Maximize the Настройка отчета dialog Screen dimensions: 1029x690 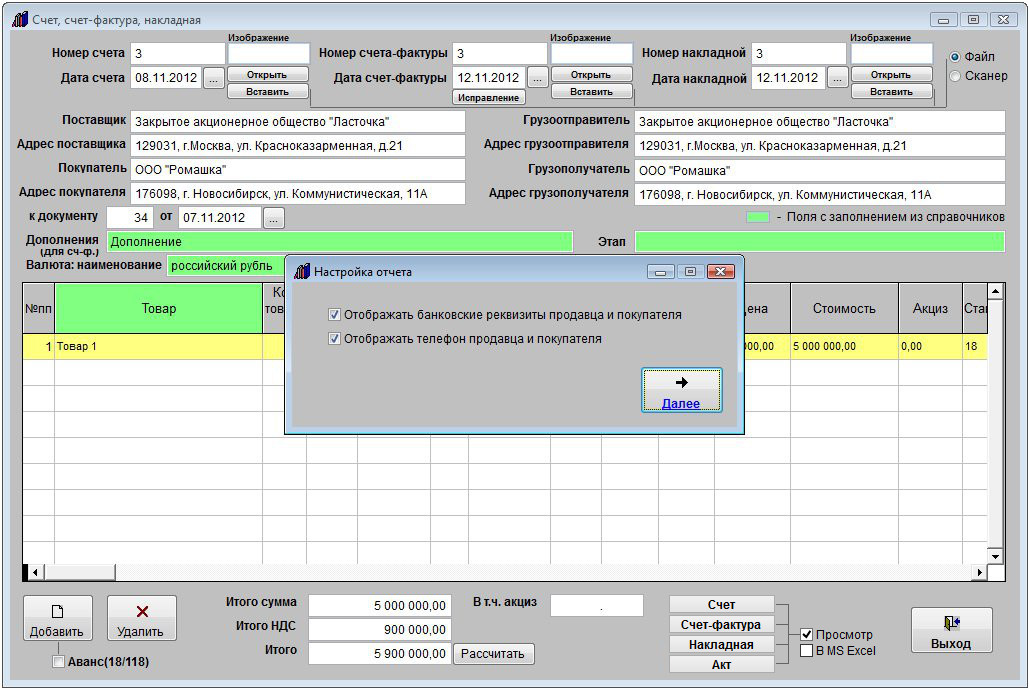[x=690, y=272]
